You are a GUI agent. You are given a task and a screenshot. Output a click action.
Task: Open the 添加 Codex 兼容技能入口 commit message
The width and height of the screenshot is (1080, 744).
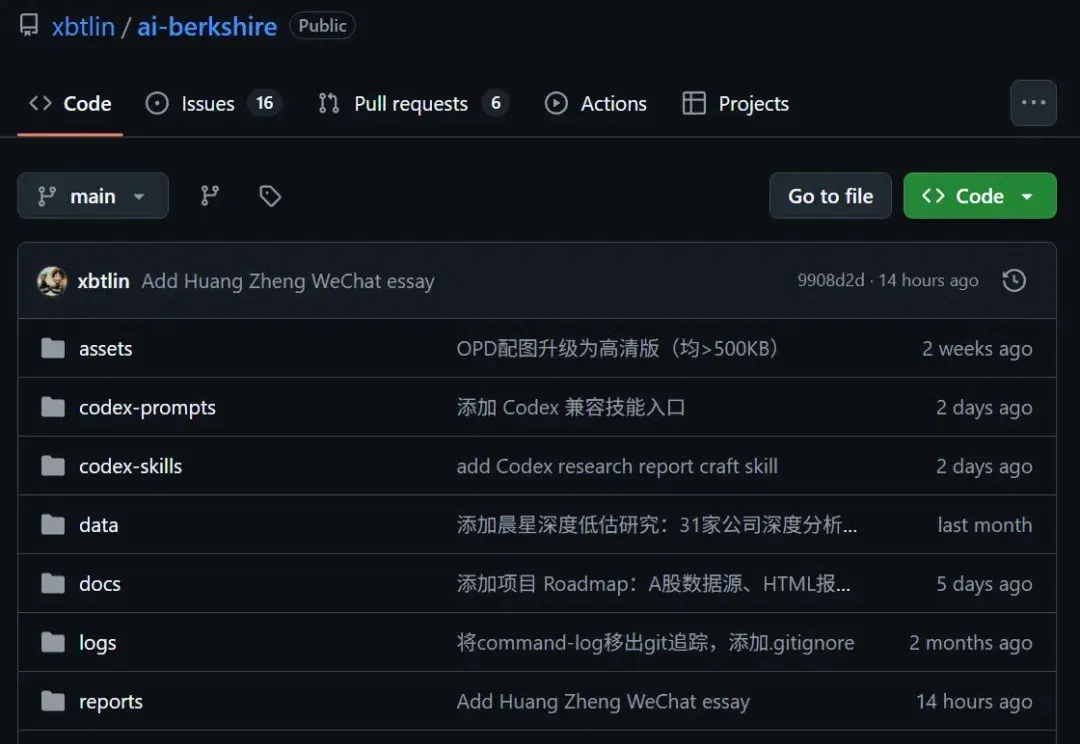tap(571, 407)
